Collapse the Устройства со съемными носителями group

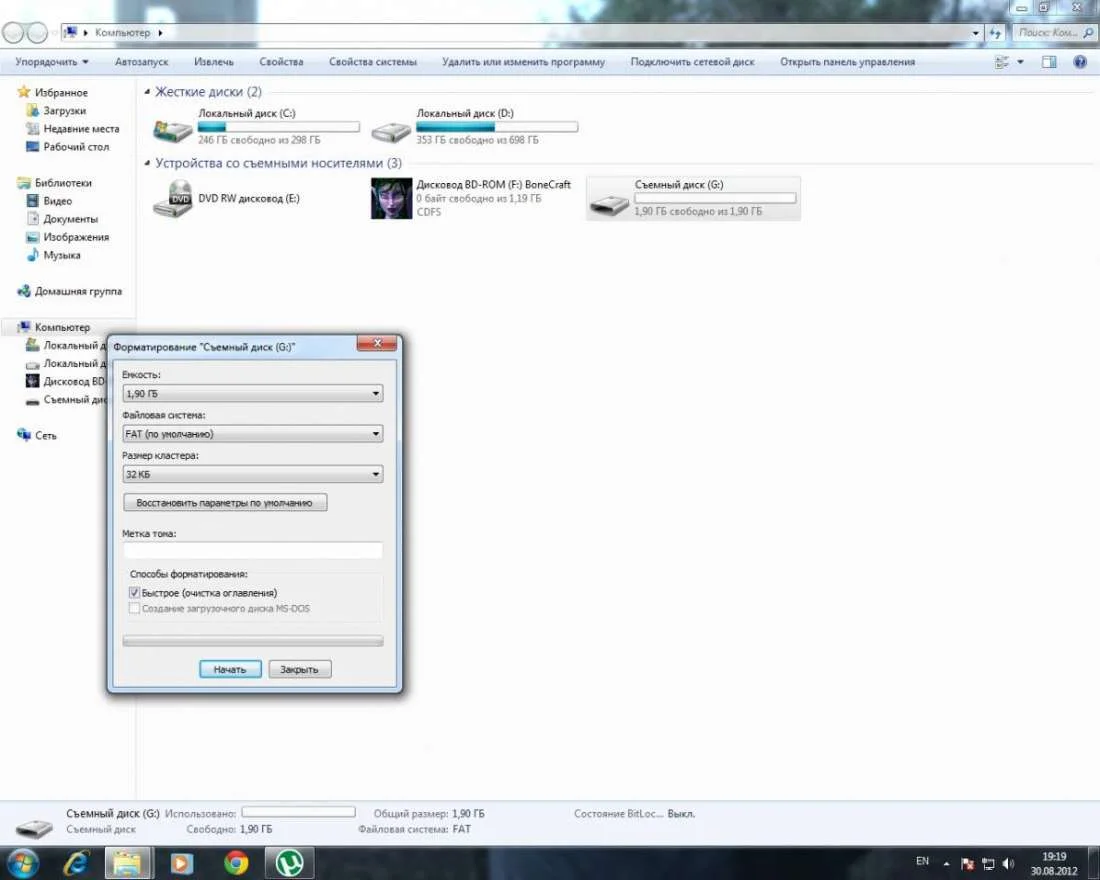click(147, 163)
